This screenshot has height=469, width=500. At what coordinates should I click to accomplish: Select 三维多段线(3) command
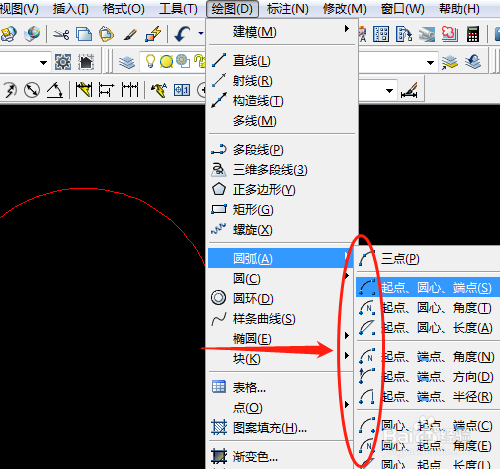[282, 170]
